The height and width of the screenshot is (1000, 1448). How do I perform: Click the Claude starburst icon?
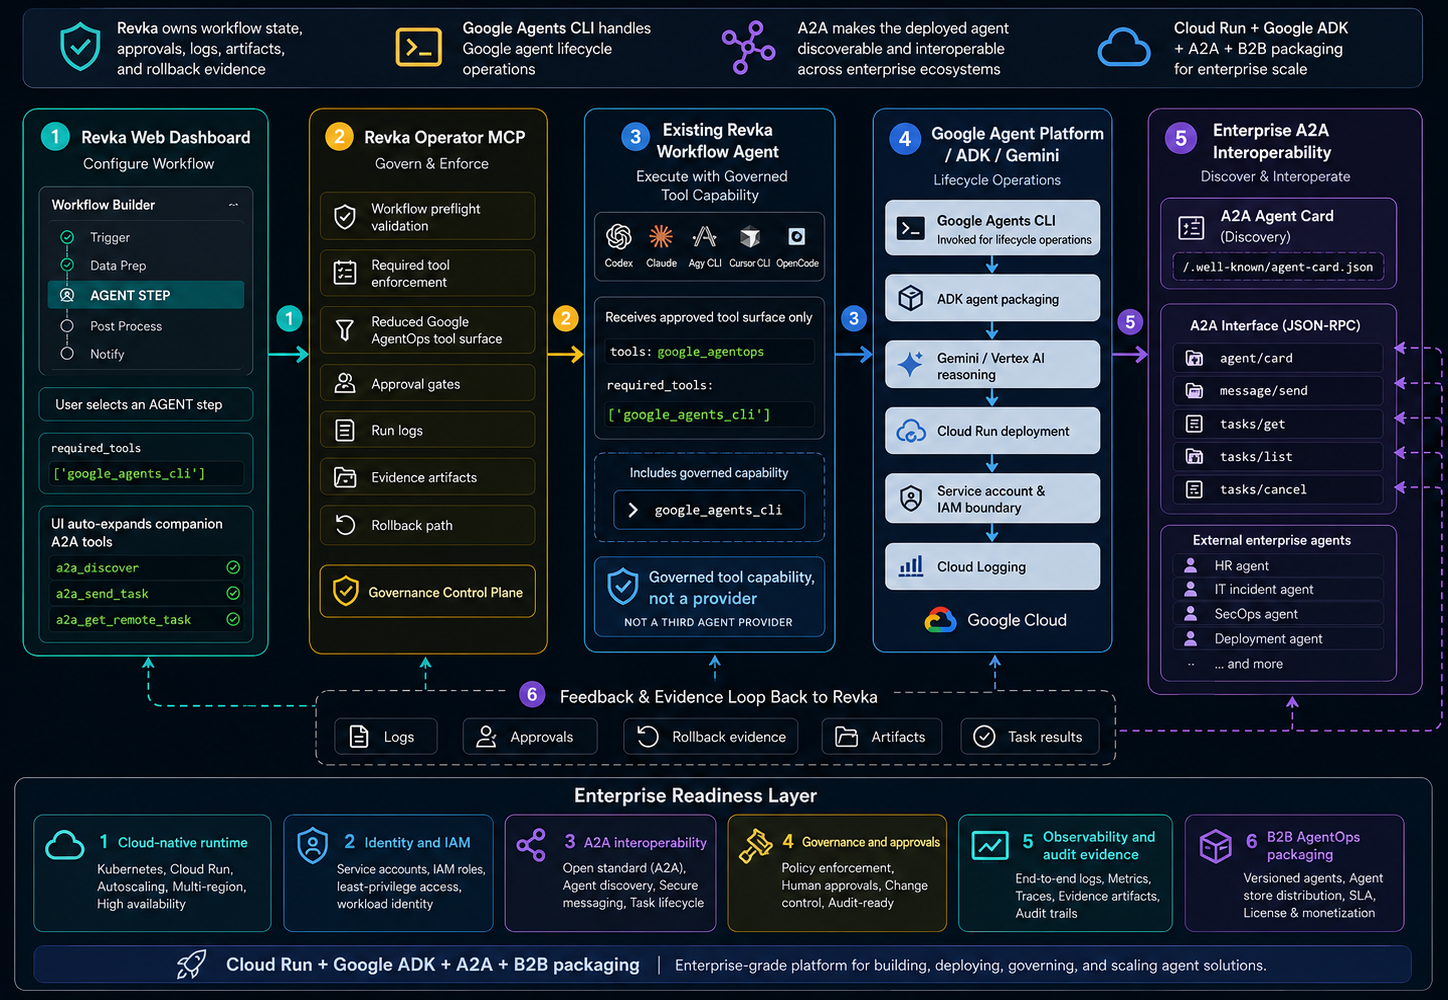click(x=661, y=237)
